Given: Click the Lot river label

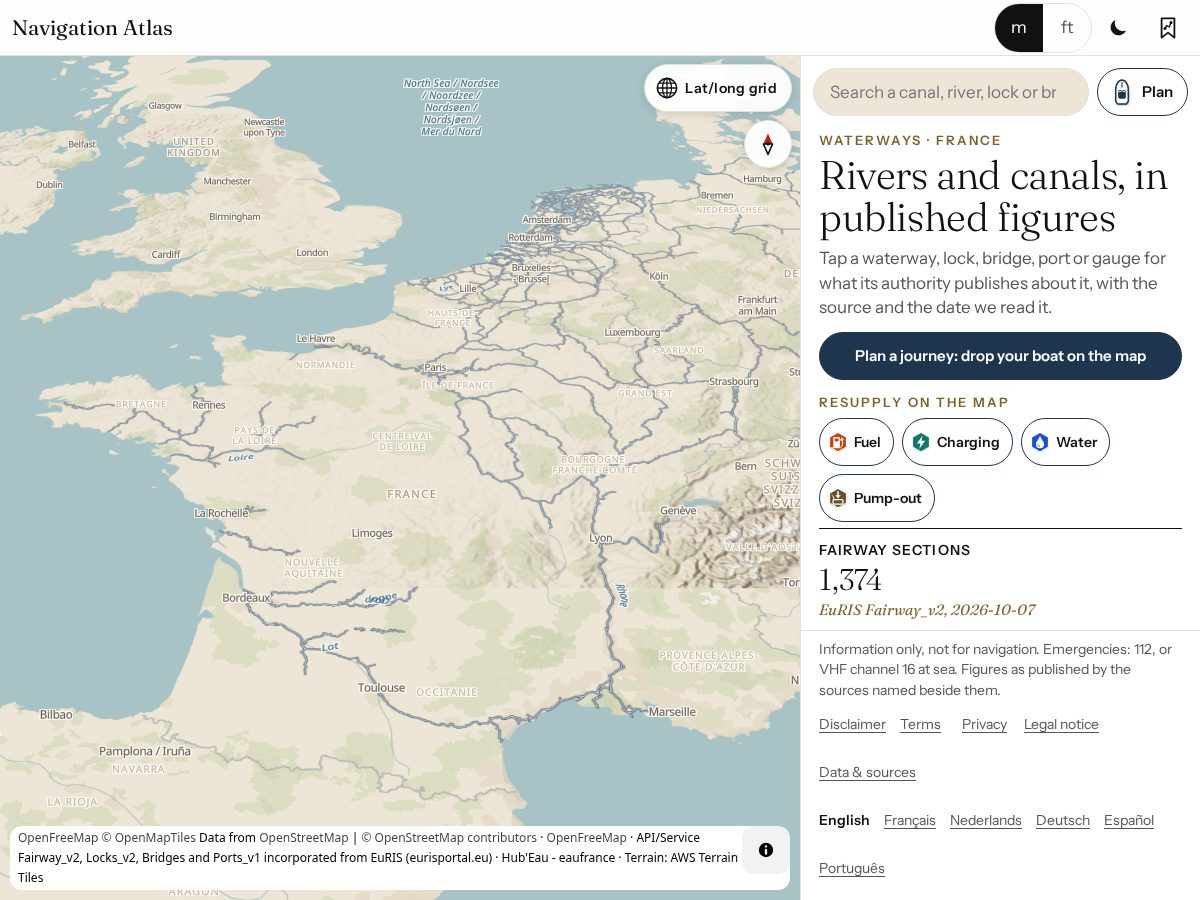Looking at the screenshot, I should click(331, 647).
